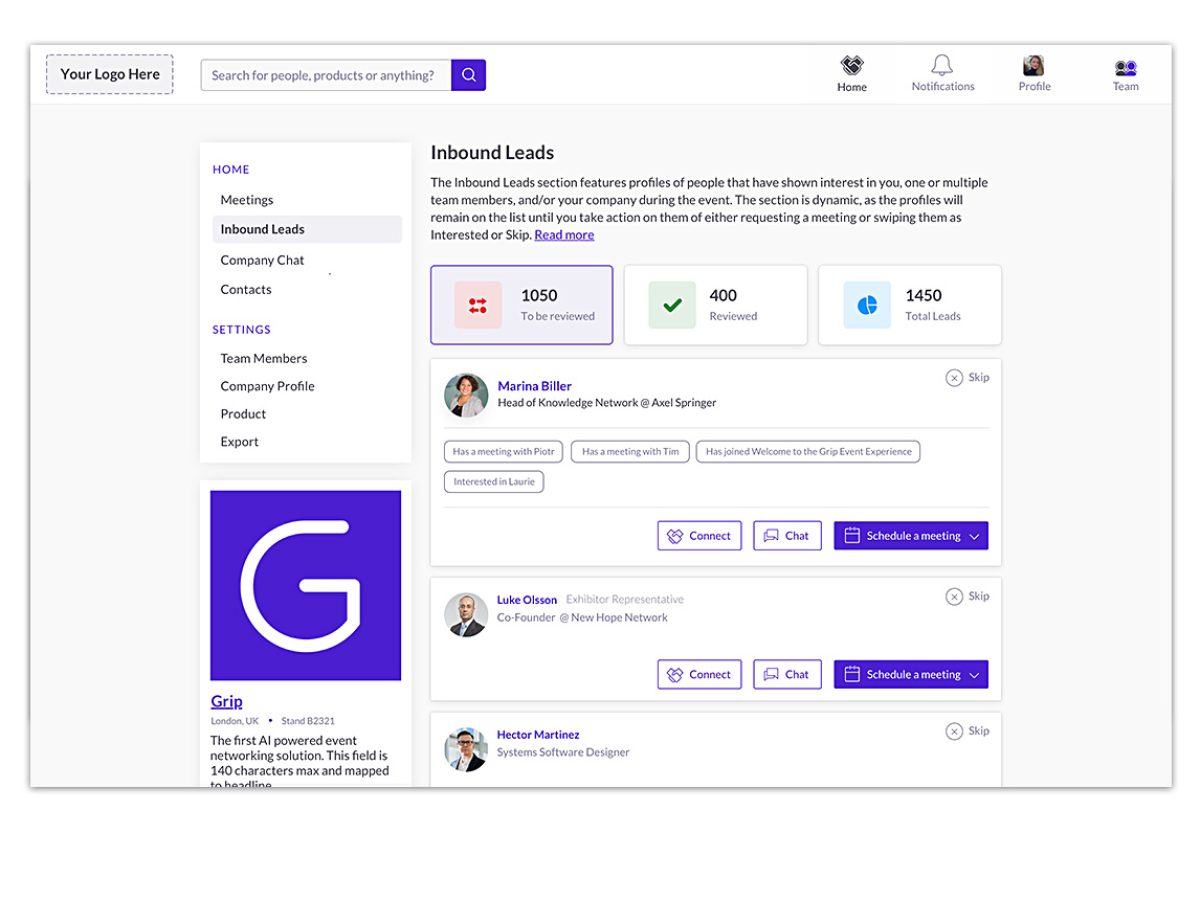Go to Company Chat in sidebar
Viewport: 1200px width, 900px height.
point(262,260)
